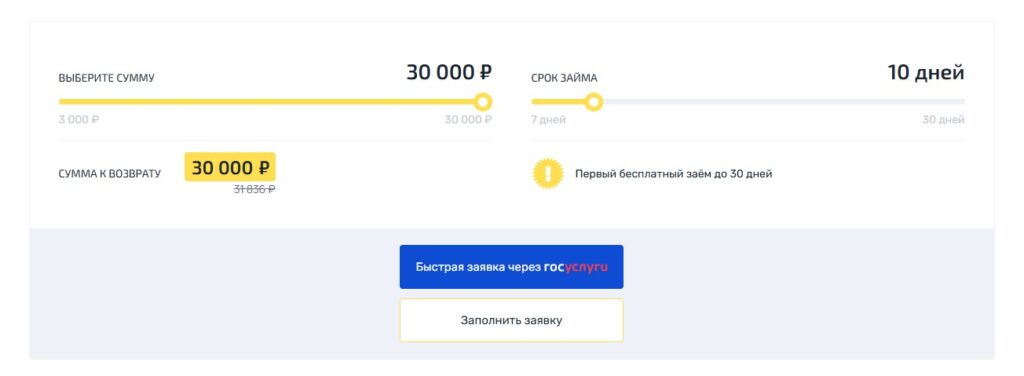The width and height of the screenshot is (1024, 376).
Task: Click the Первый бесплатный заём до 30 дней text
Action: 673,174
